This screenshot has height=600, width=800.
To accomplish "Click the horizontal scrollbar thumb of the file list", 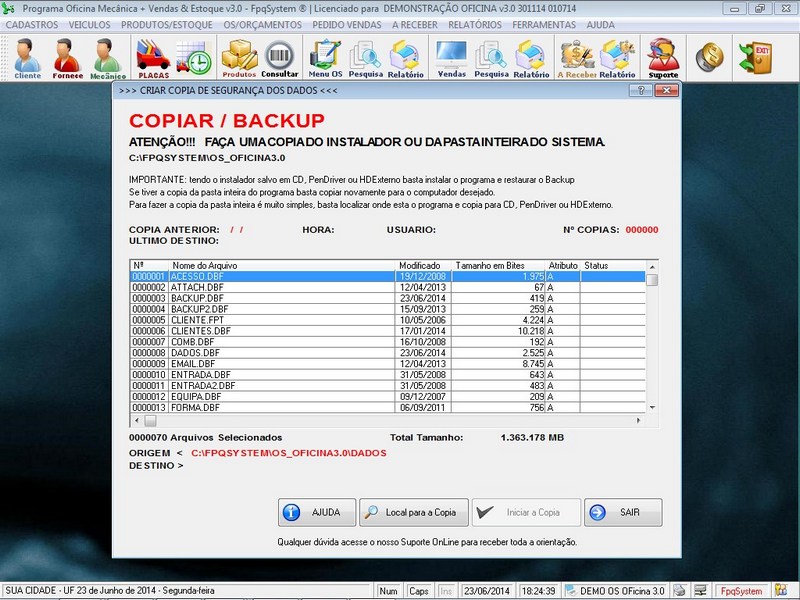I will (x=151, y=421).
